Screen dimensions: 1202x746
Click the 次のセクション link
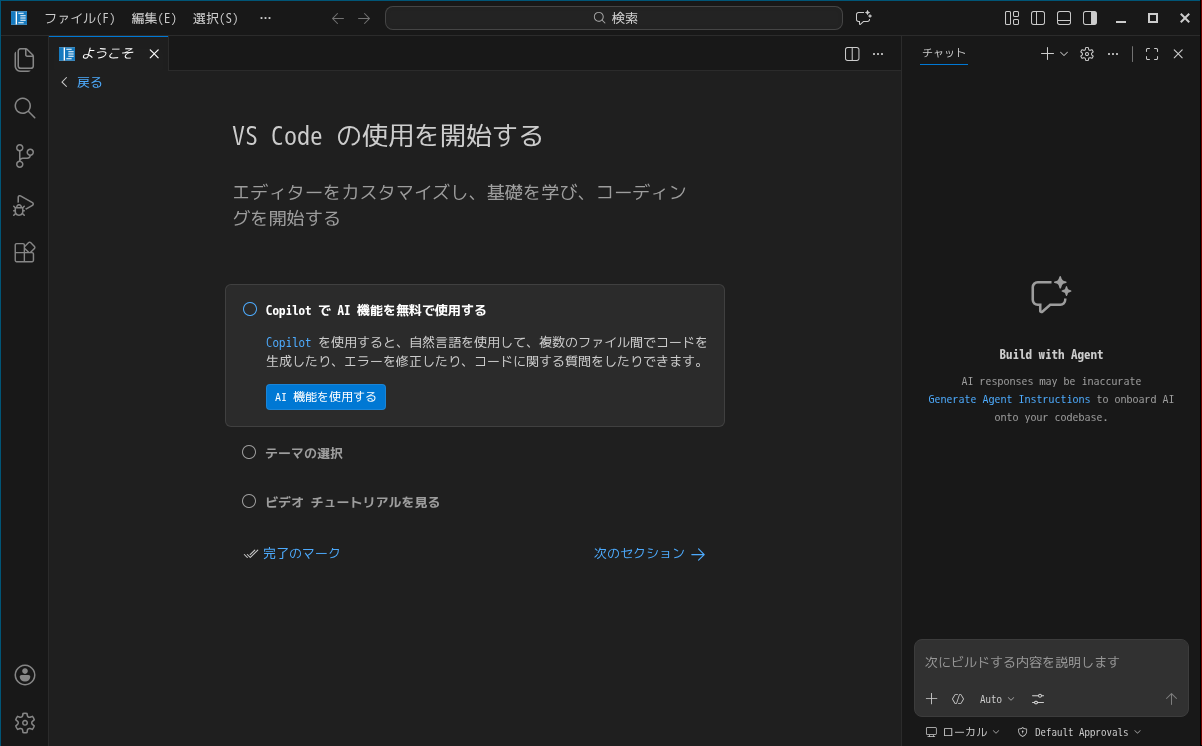649,553
